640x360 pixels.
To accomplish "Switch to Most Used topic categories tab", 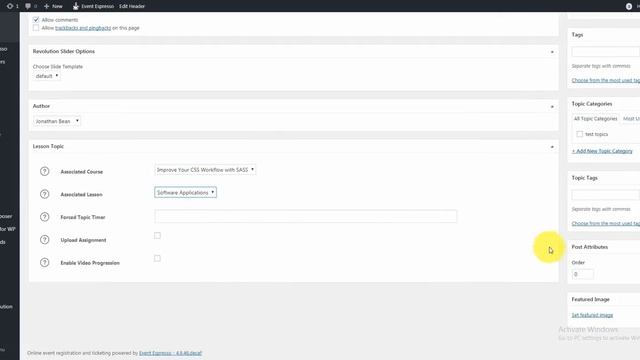I will click(x=631, y=119).
